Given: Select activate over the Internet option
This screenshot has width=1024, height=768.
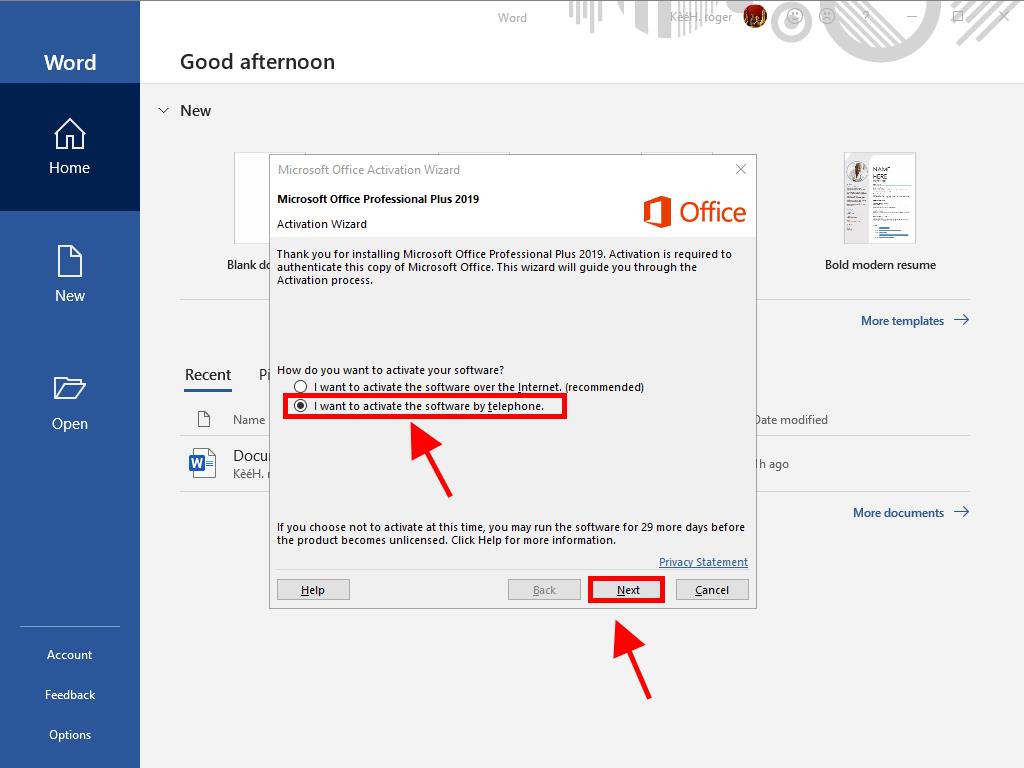Looking at the screenshot, I should 301,387.
